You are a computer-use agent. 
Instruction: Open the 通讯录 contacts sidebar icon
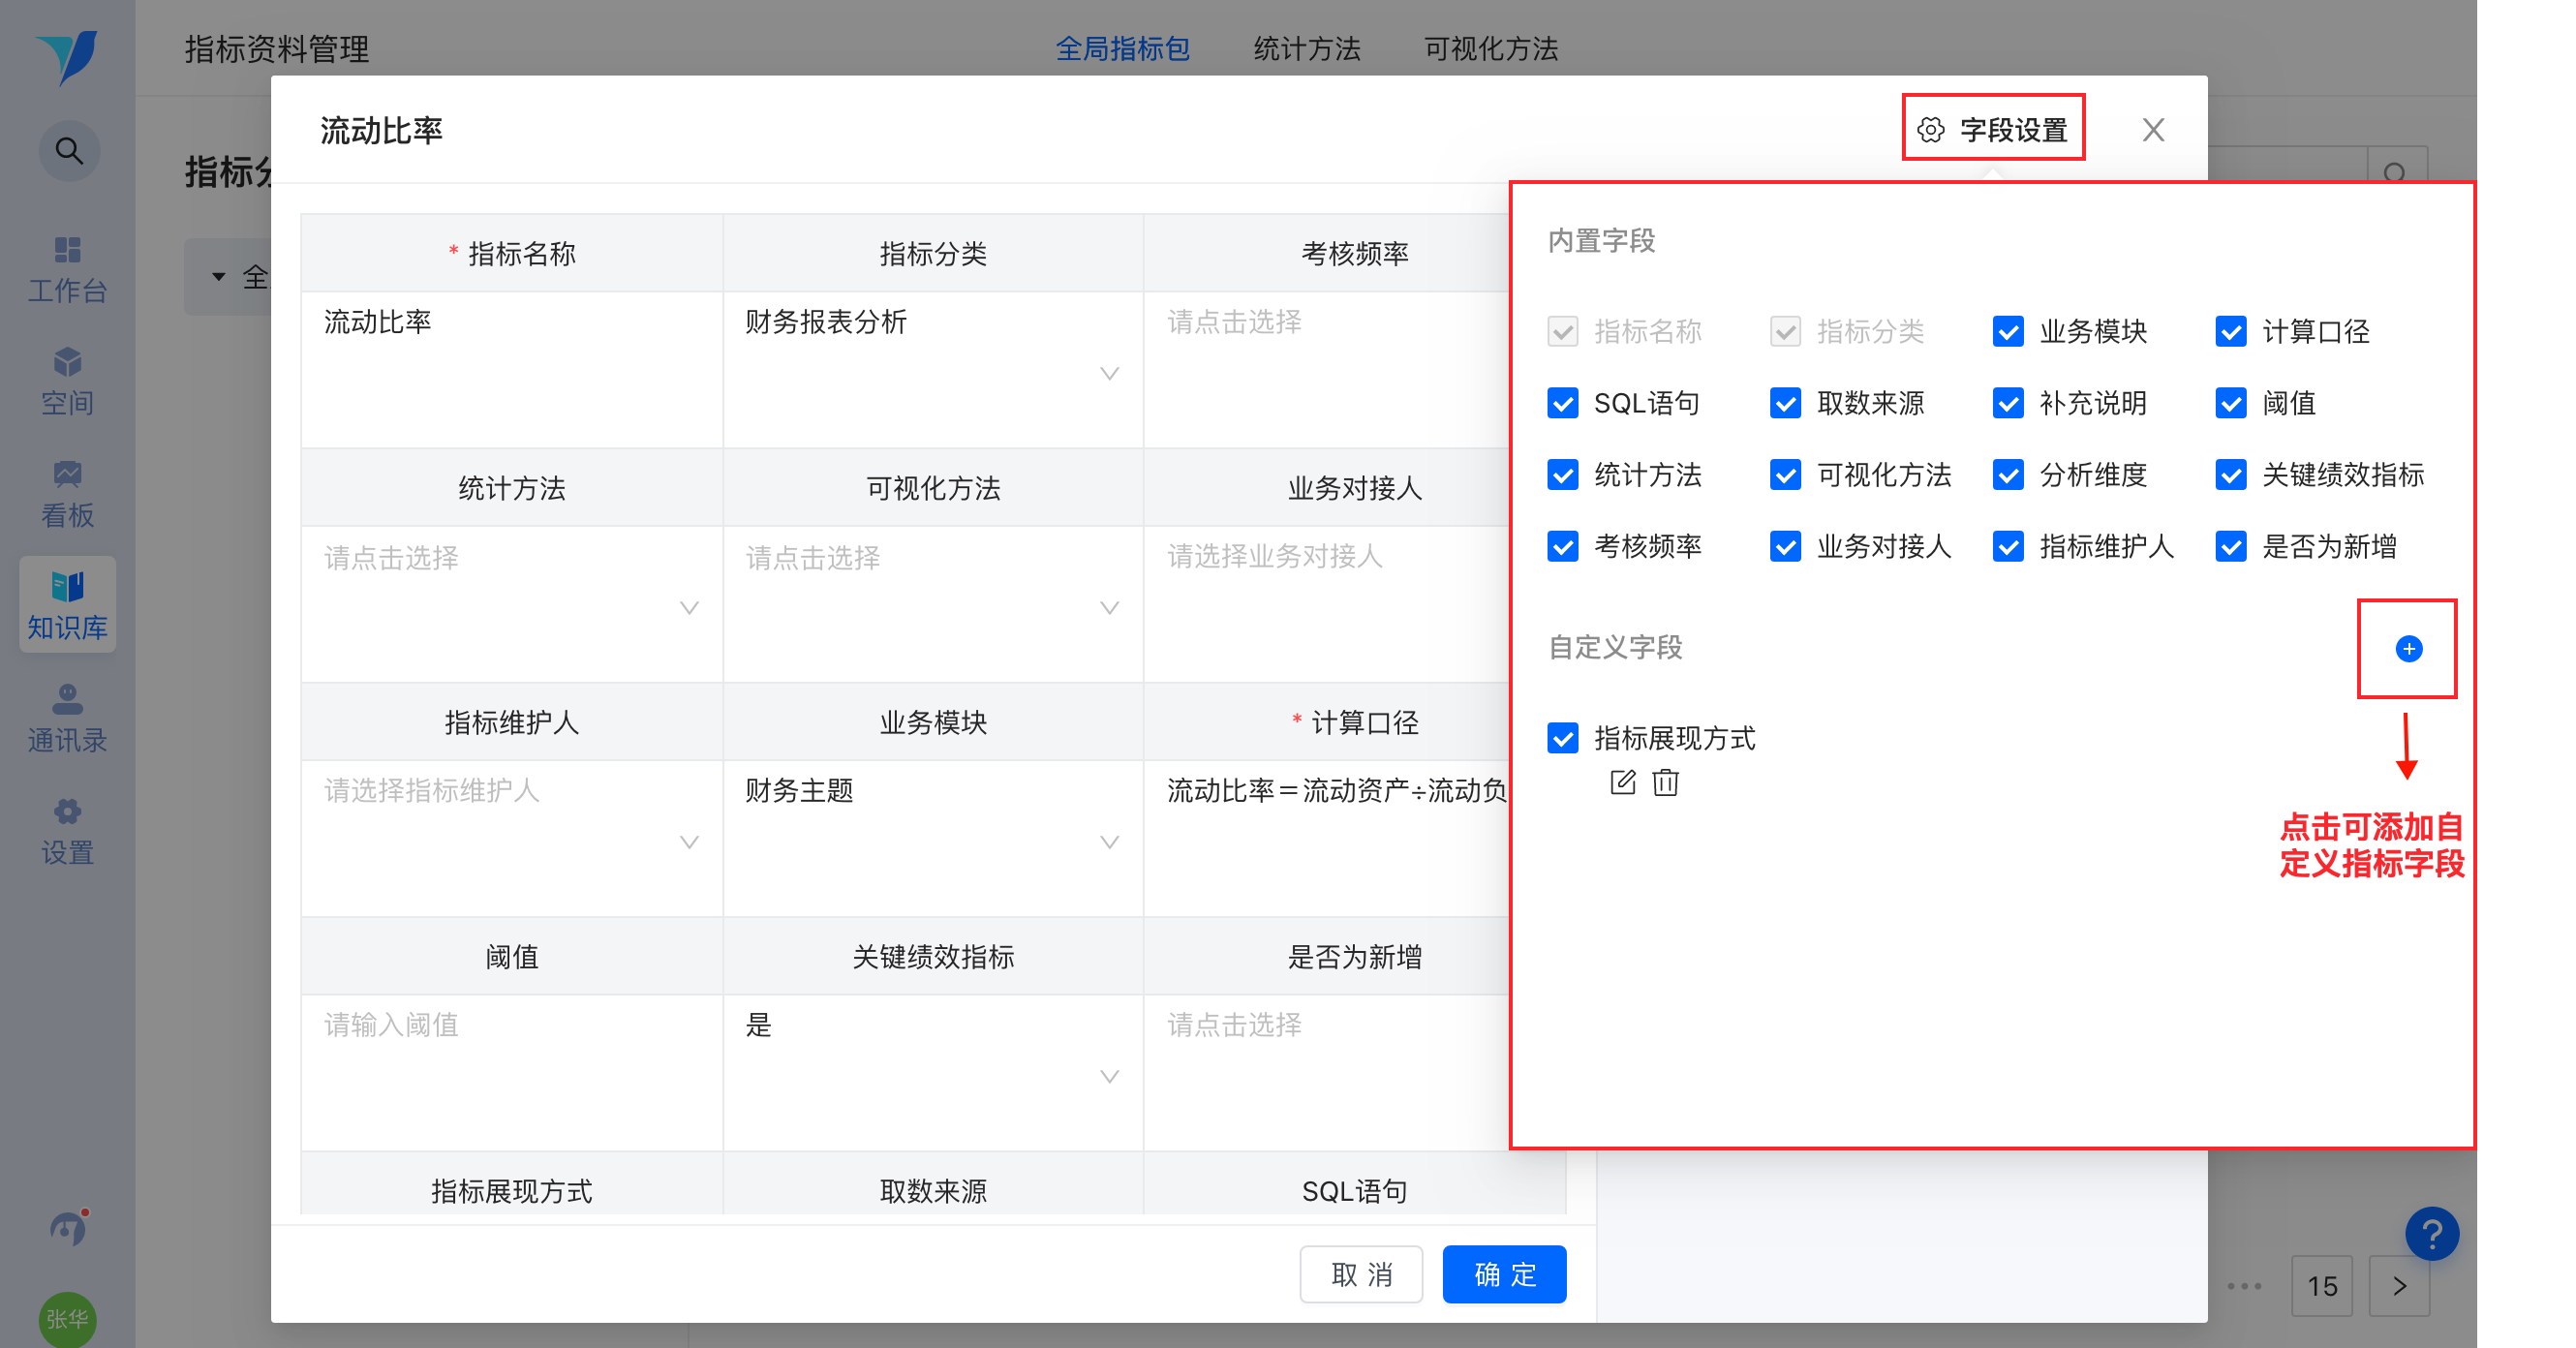click(68, 717)
